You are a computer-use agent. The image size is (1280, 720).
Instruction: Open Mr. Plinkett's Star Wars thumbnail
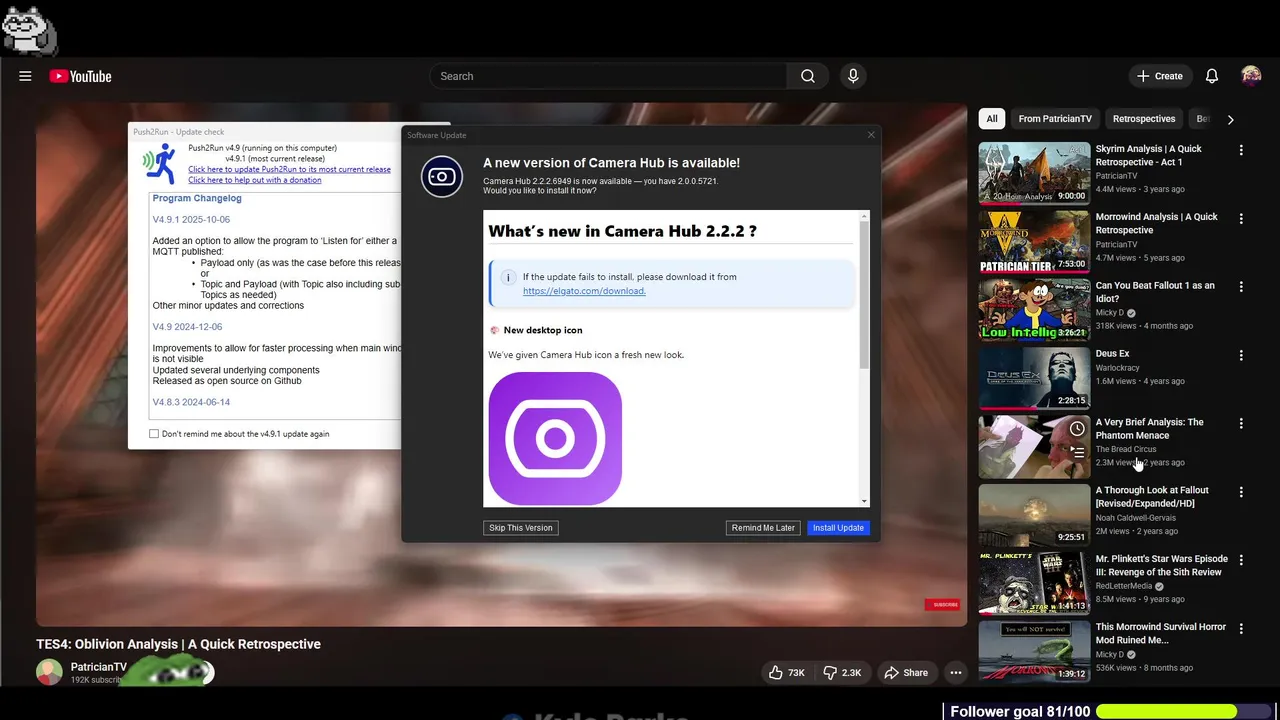(x=1034, y=582)
